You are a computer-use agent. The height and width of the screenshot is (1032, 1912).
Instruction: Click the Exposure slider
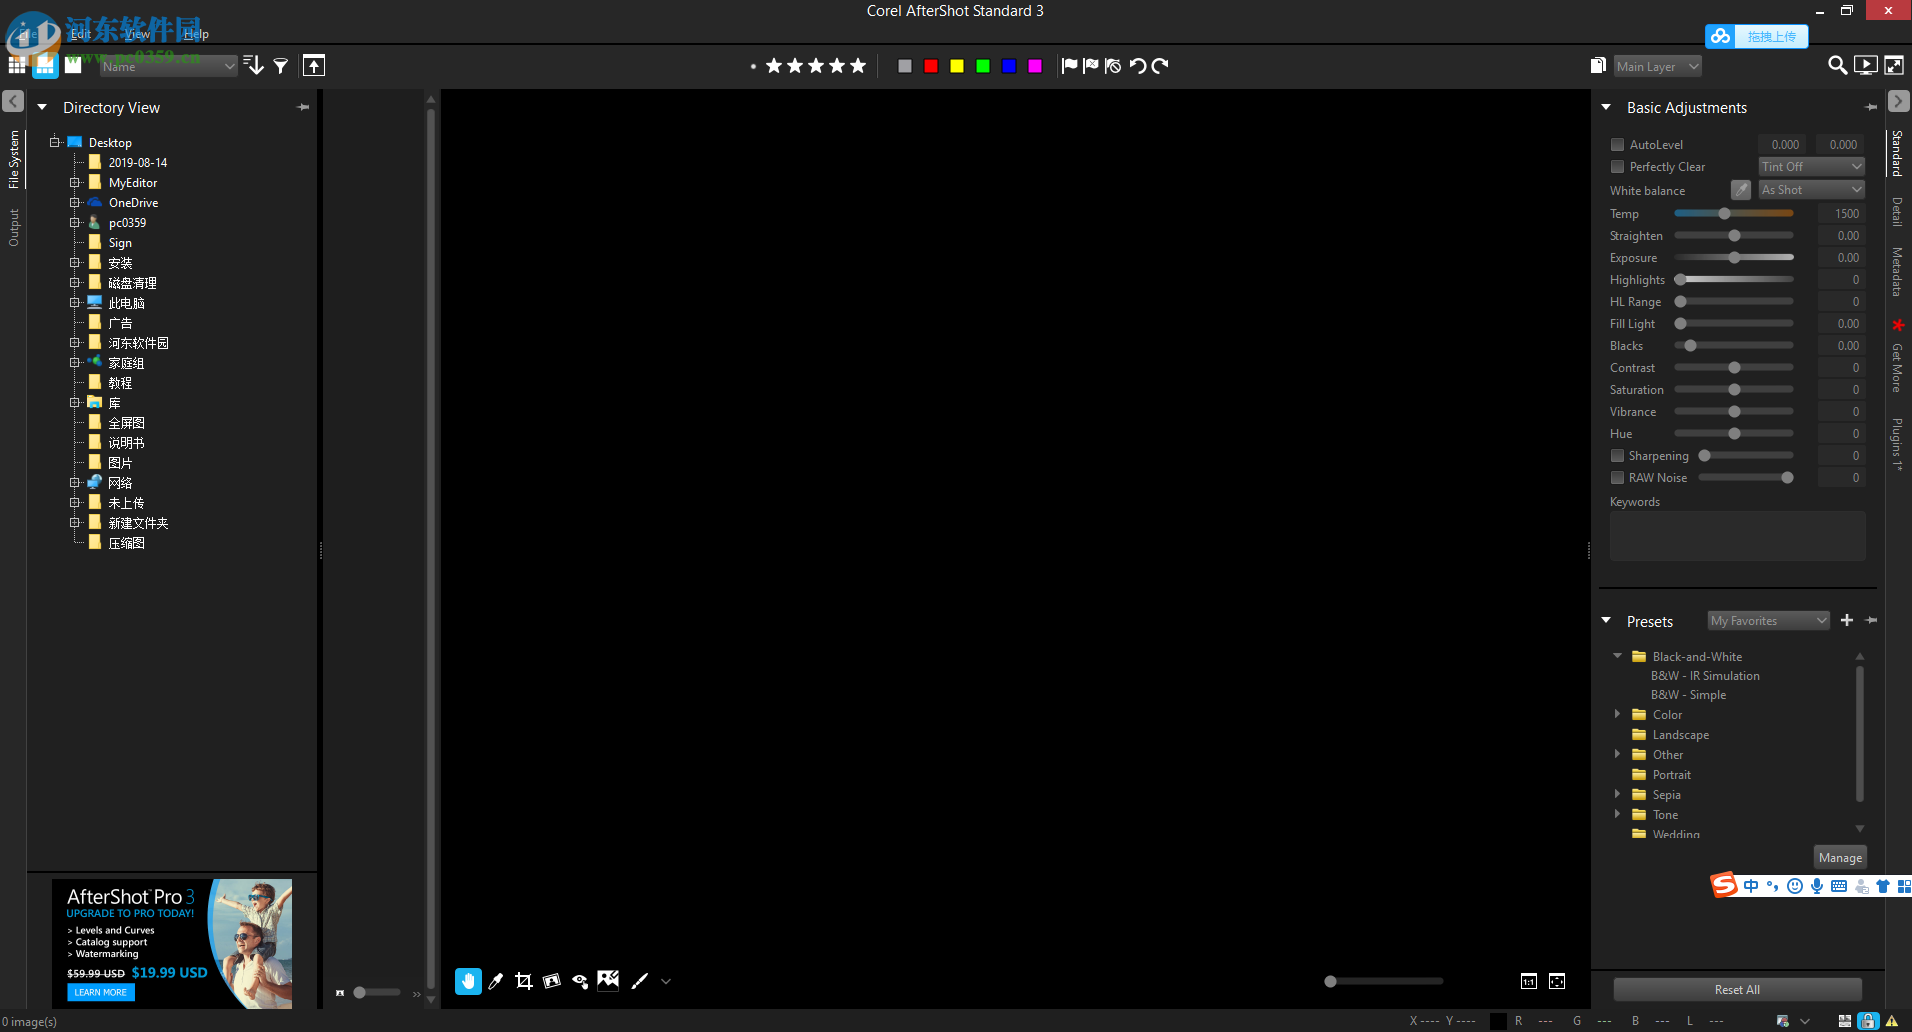[x=1734, y=258]
